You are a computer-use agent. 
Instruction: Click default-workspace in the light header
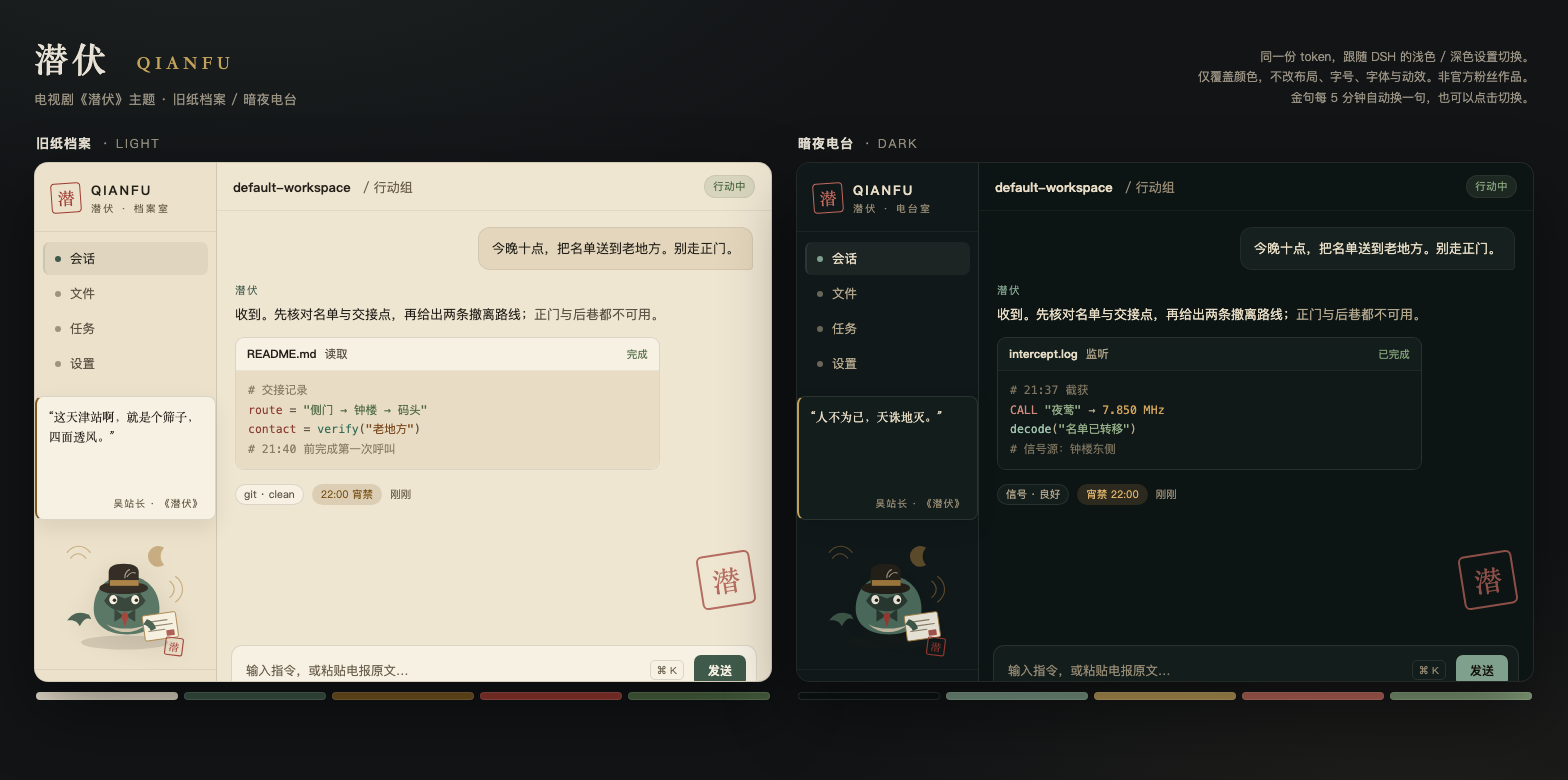coord(292,187)
